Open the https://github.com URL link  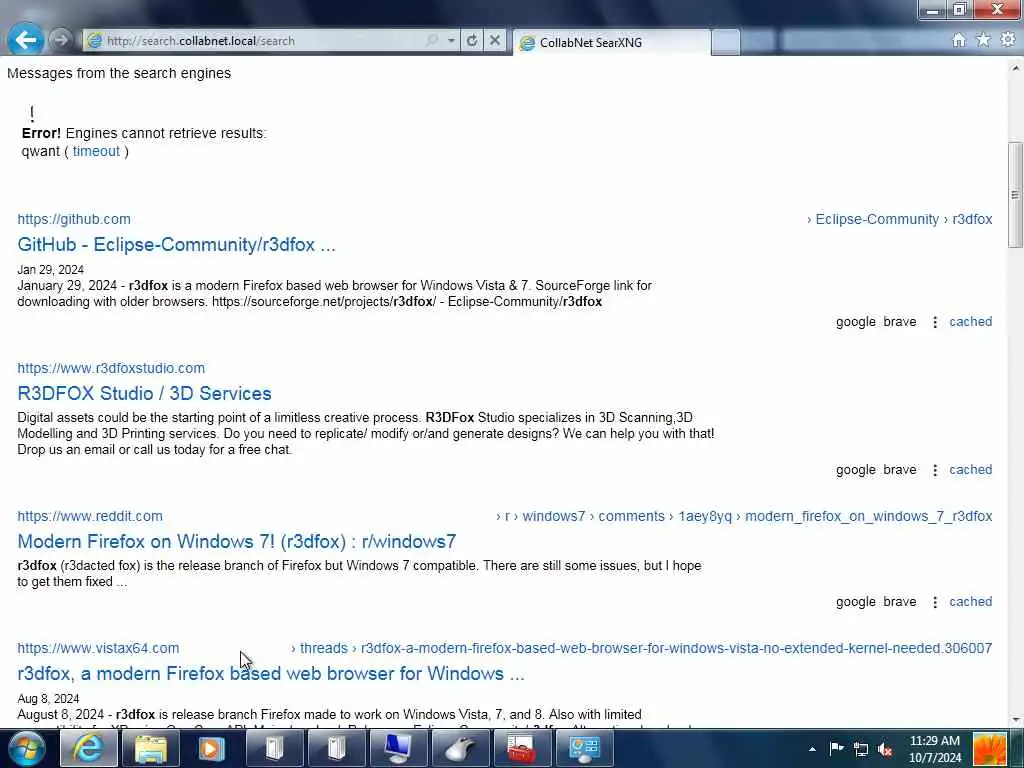(74, 219)
